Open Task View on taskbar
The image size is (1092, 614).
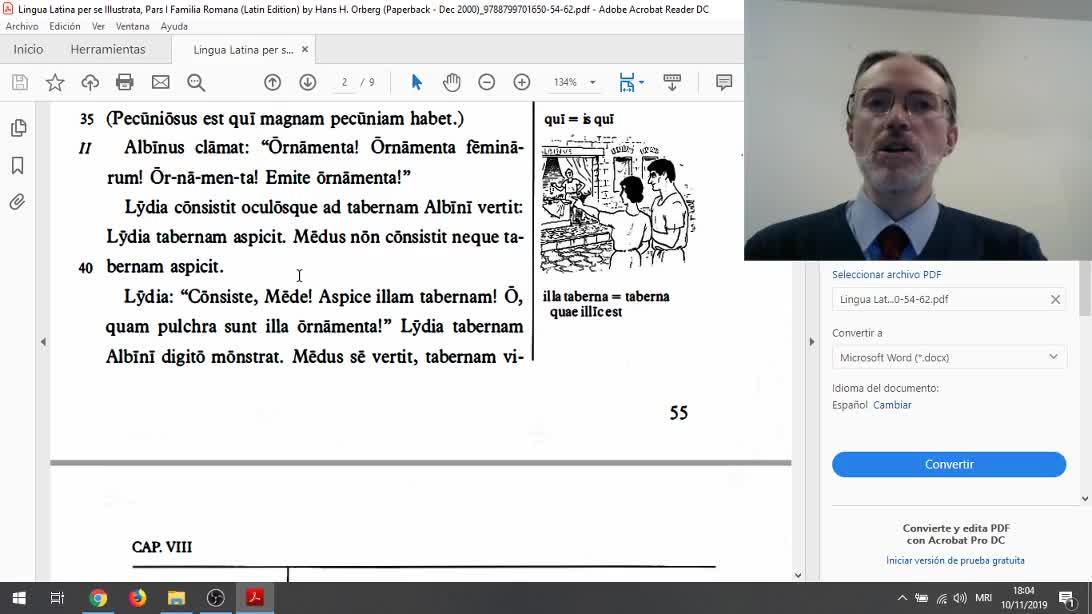[57, 598]
